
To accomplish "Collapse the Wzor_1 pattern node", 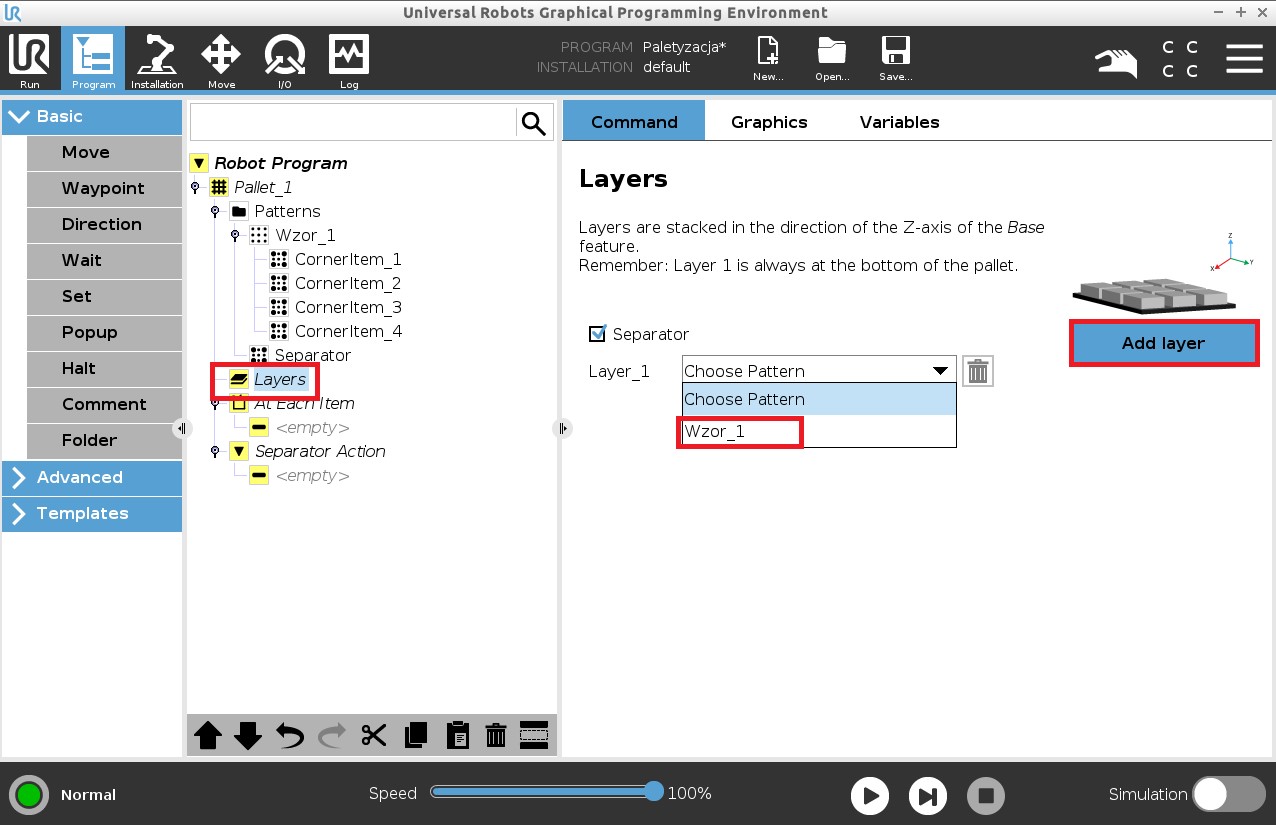I will pyautogui.click(x=235, y=235).
